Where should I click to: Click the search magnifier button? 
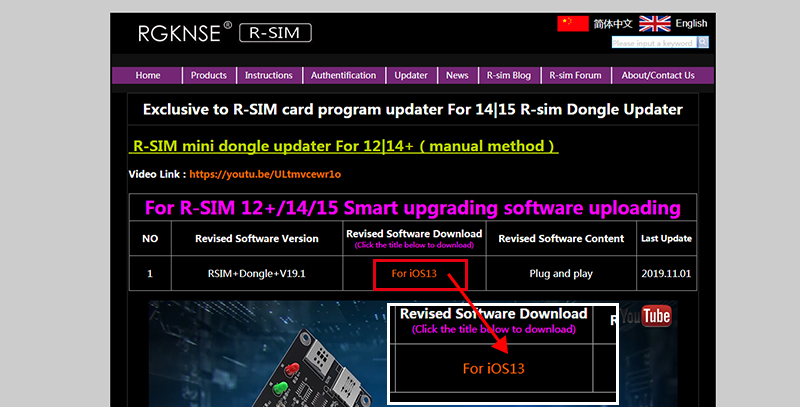[x=703, y=43]
